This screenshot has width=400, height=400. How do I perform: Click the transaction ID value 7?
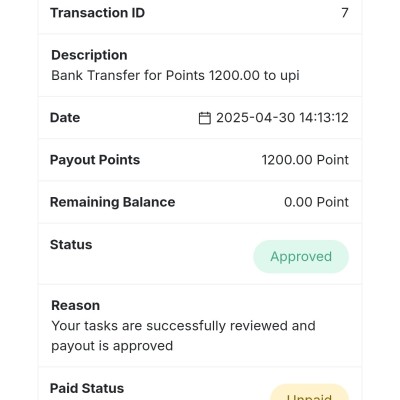coord(345,13)
